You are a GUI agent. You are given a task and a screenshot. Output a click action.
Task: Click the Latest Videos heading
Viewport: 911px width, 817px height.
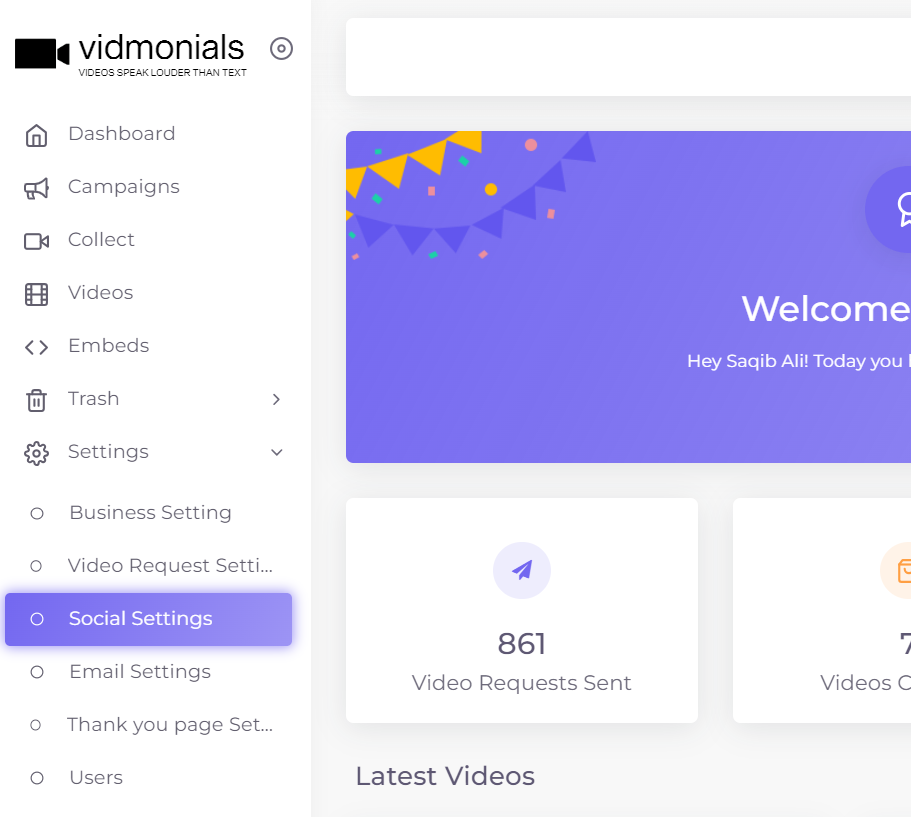[445, 776]
